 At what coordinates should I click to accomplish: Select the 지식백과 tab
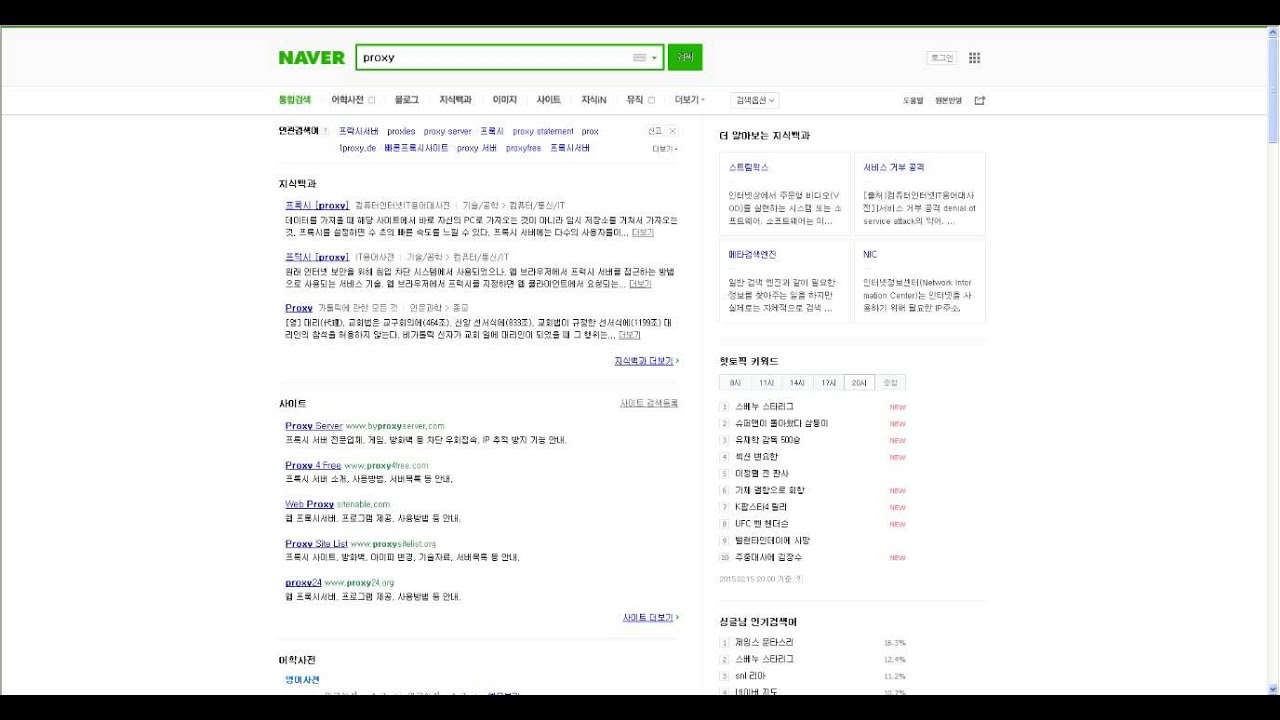(x=455, y=100)
